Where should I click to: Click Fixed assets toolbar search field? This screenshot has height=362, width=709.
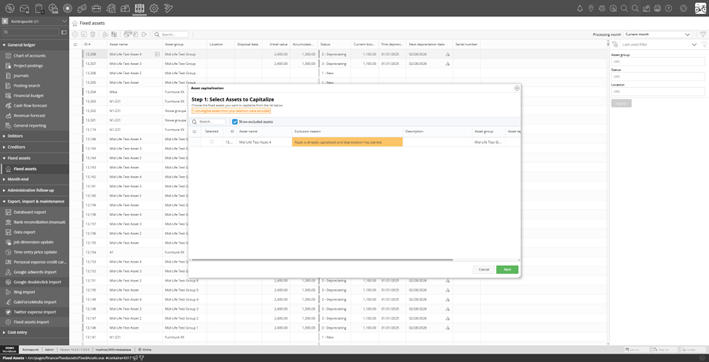(170, 34)
